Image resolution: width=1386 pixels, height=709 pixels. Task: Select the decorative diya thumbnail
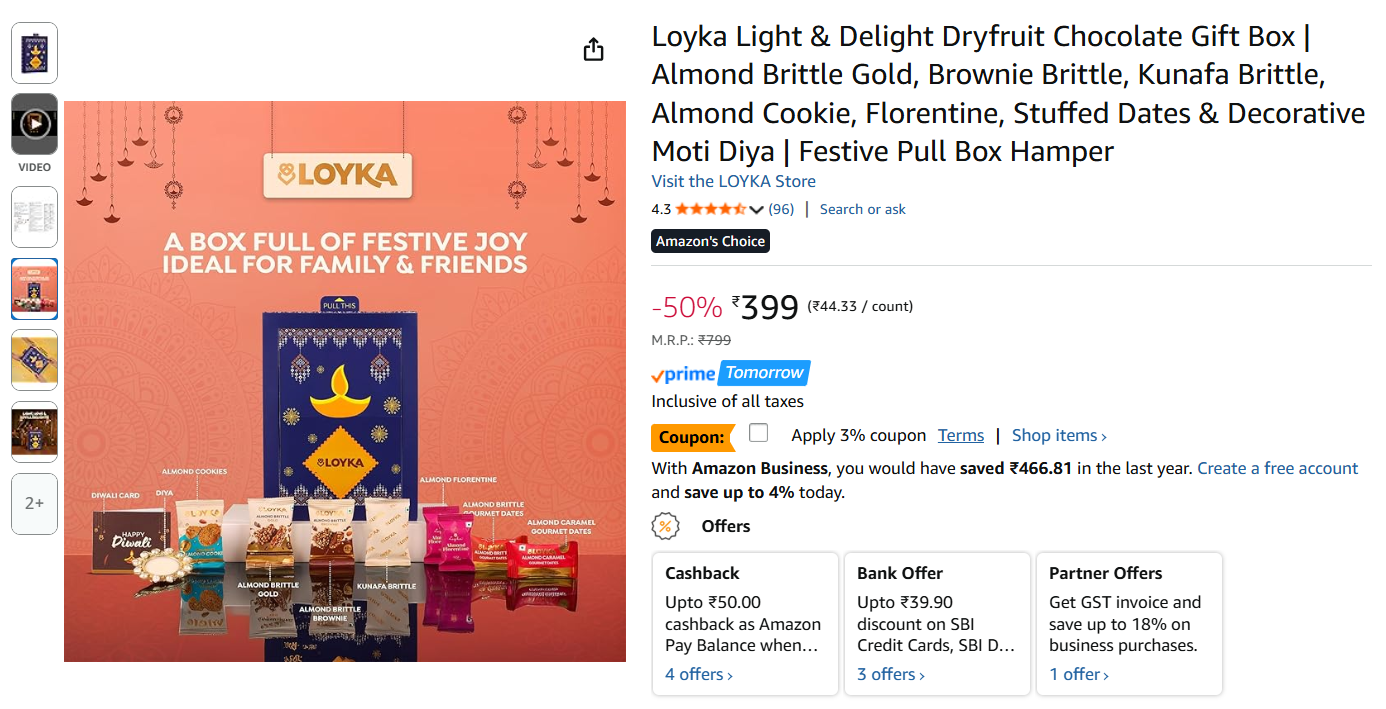pos(34,360)
